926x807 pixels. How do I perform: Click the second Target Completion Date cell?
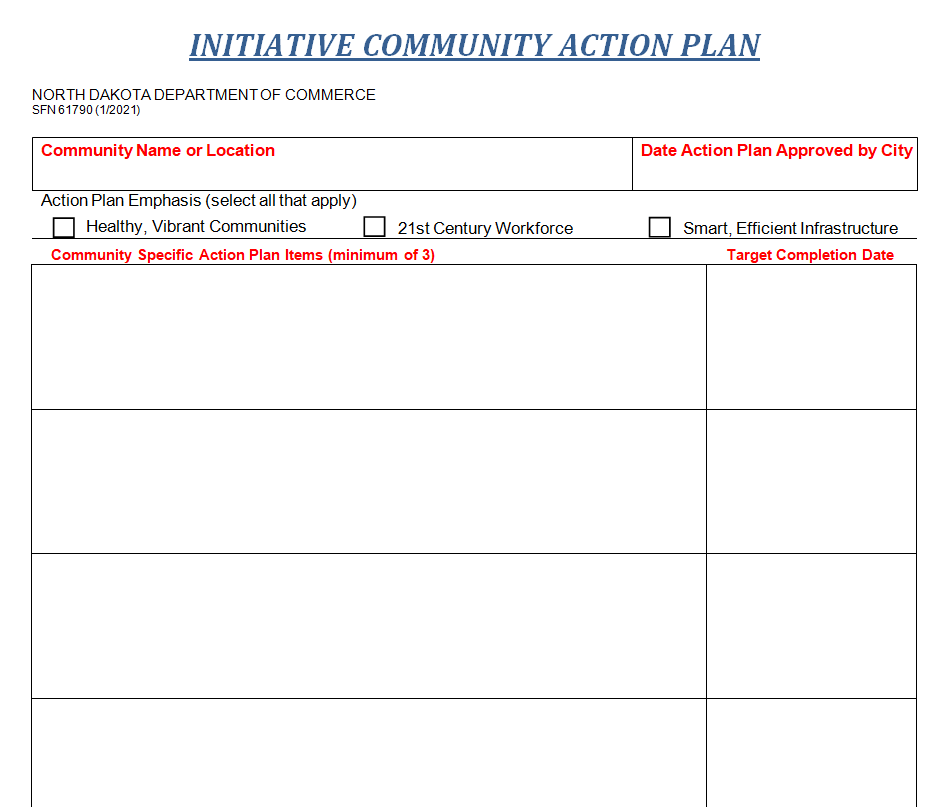point(812,480)
